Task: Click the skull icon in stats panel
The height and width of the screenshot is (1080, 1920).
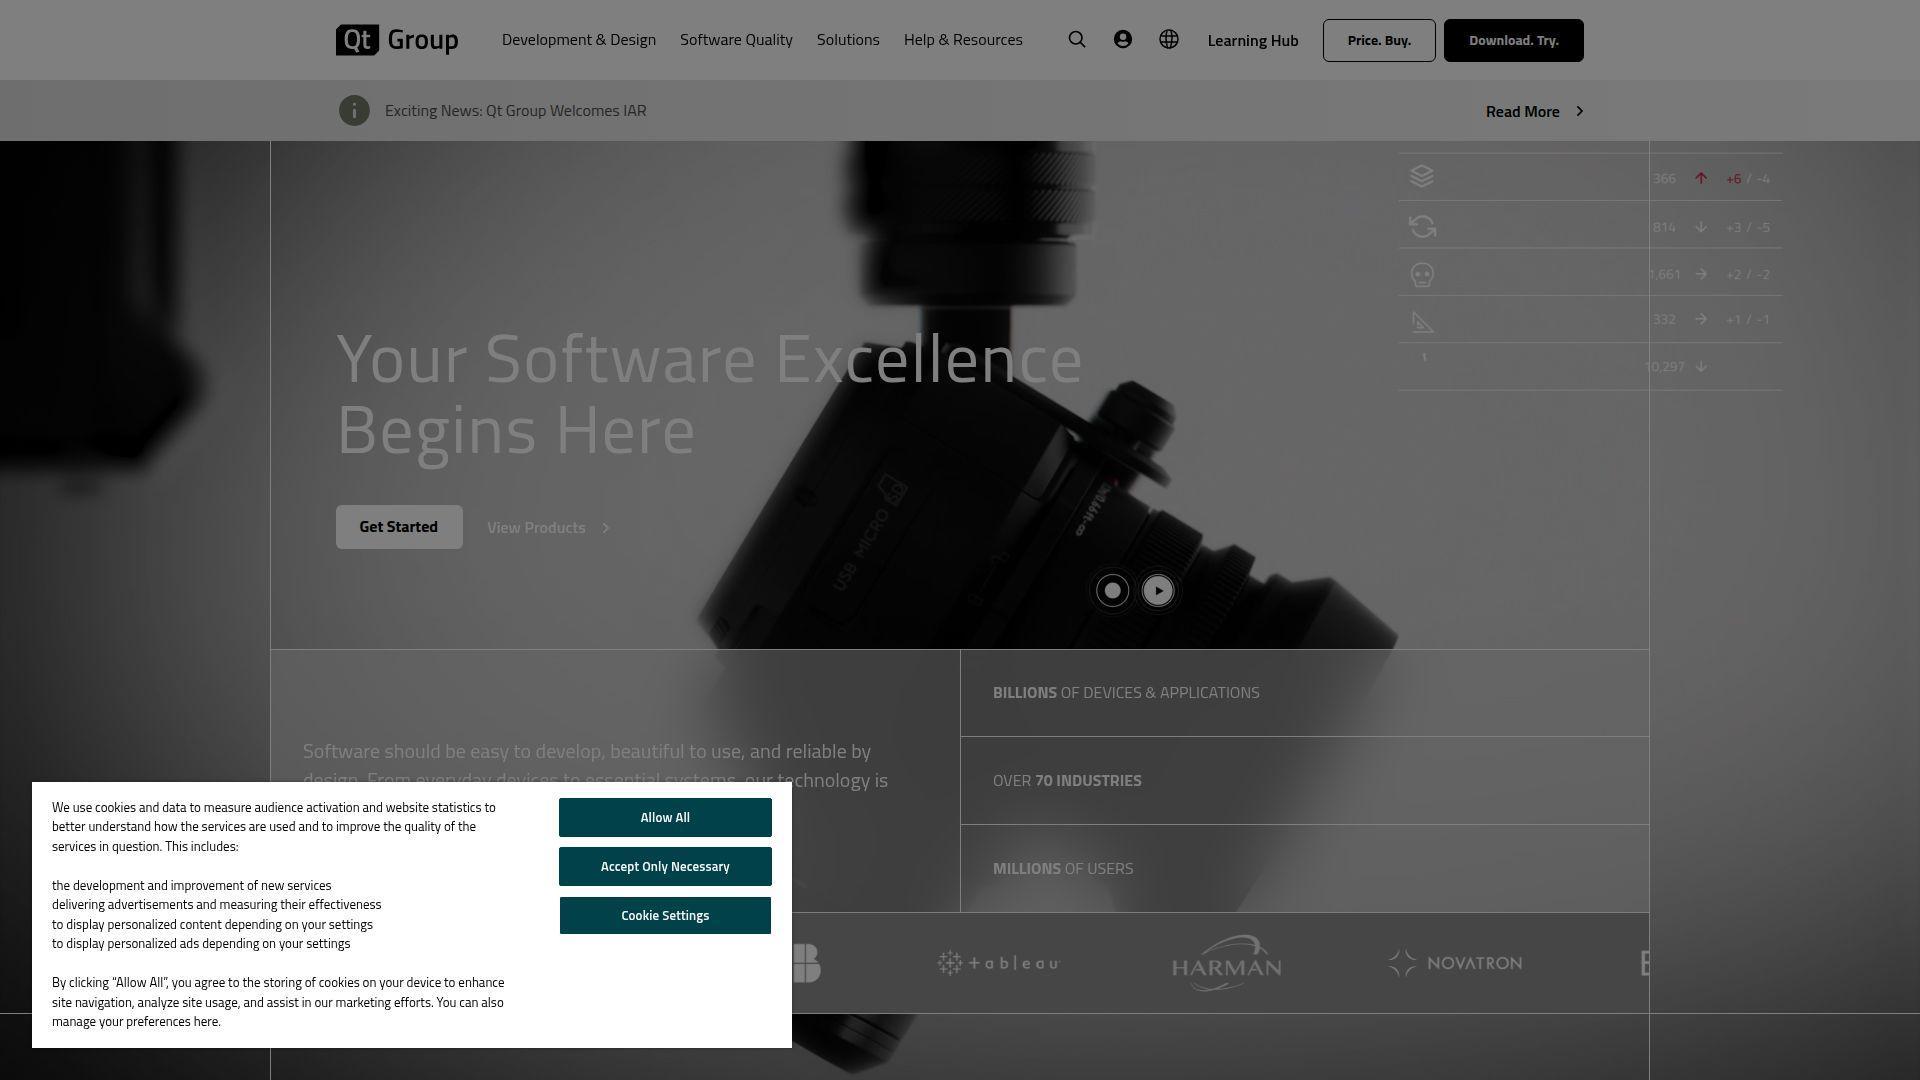Action: [1421, 274]
